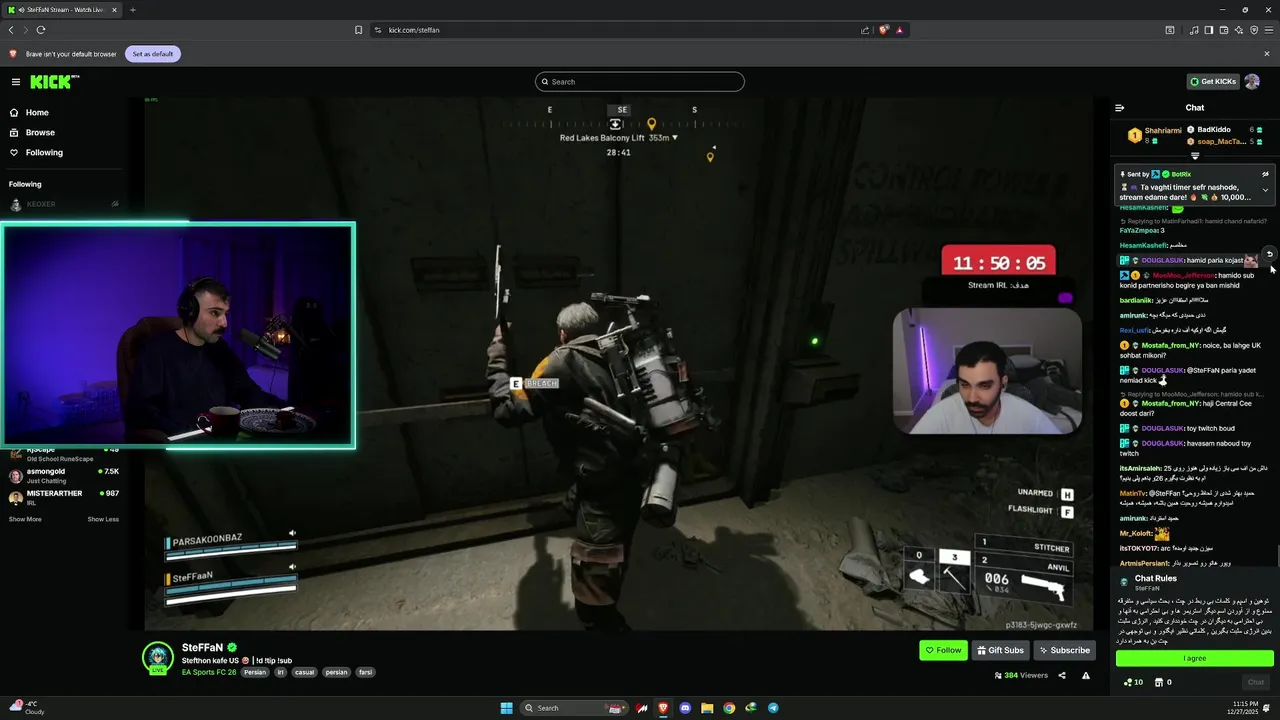Open Home in Kick sidebar
The height and width of the screenshot is (720, 1280).
(37, 112)
